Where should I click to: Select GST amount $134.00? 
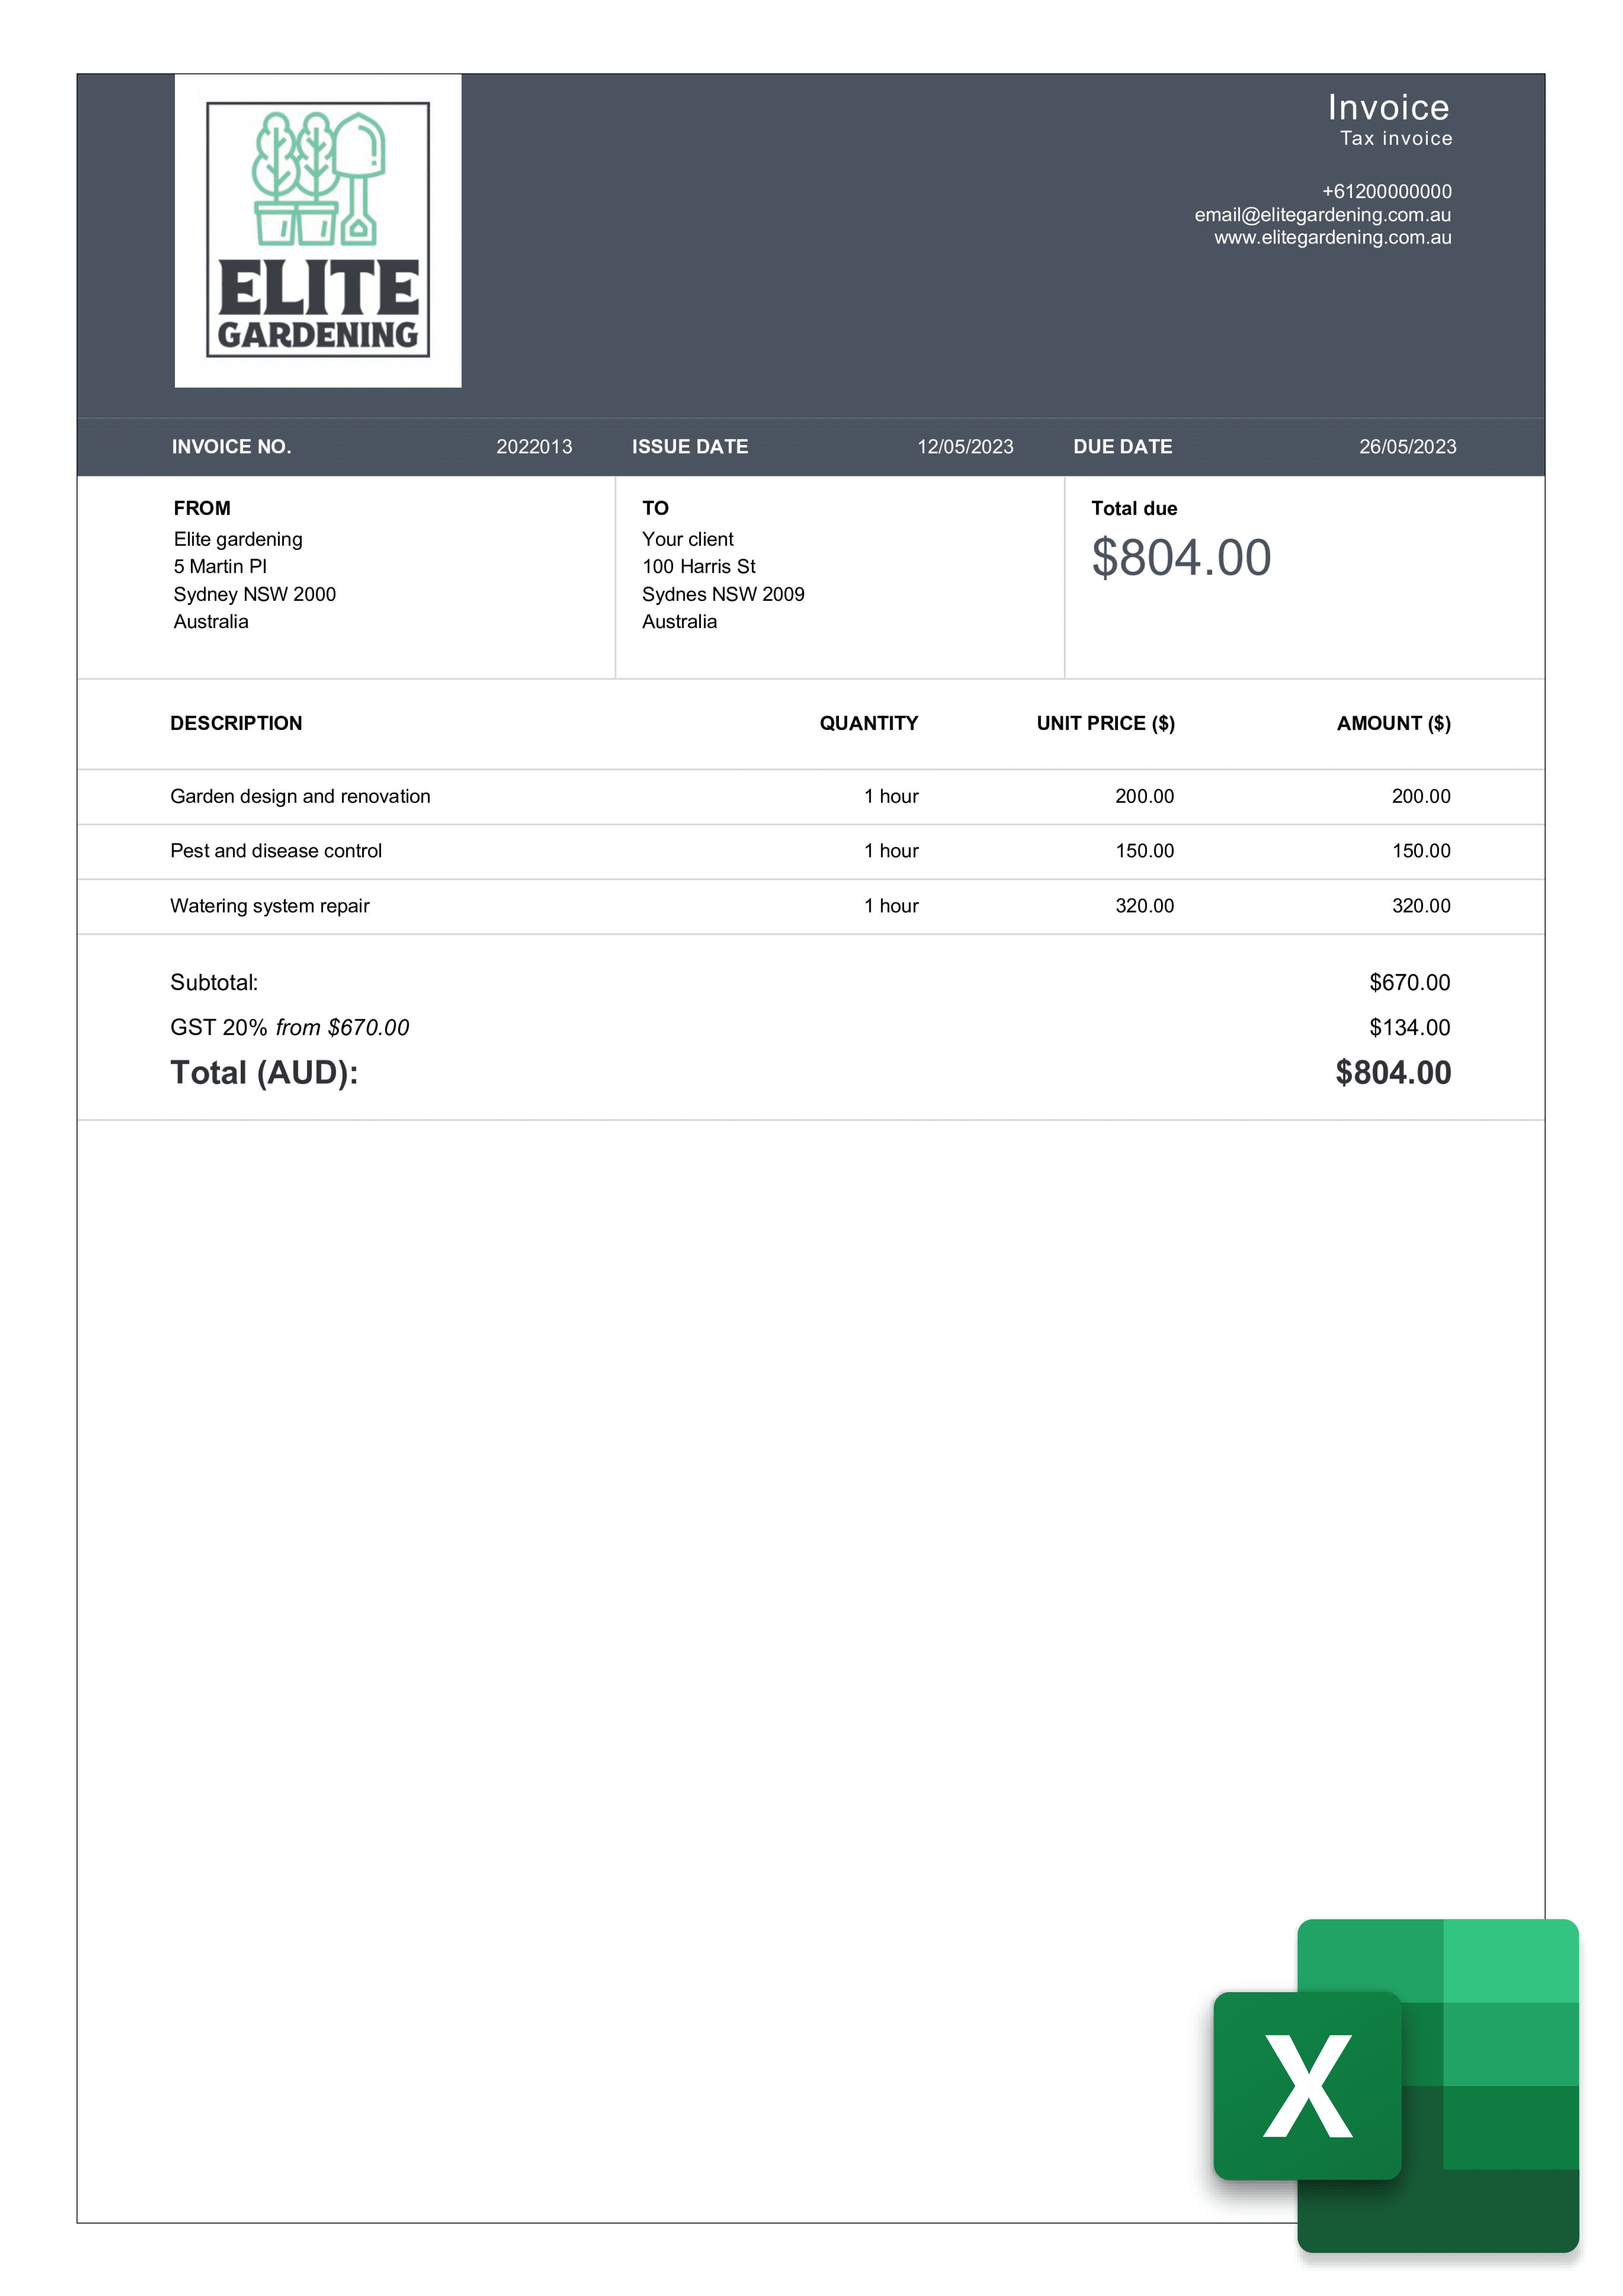(1410, 1028)
